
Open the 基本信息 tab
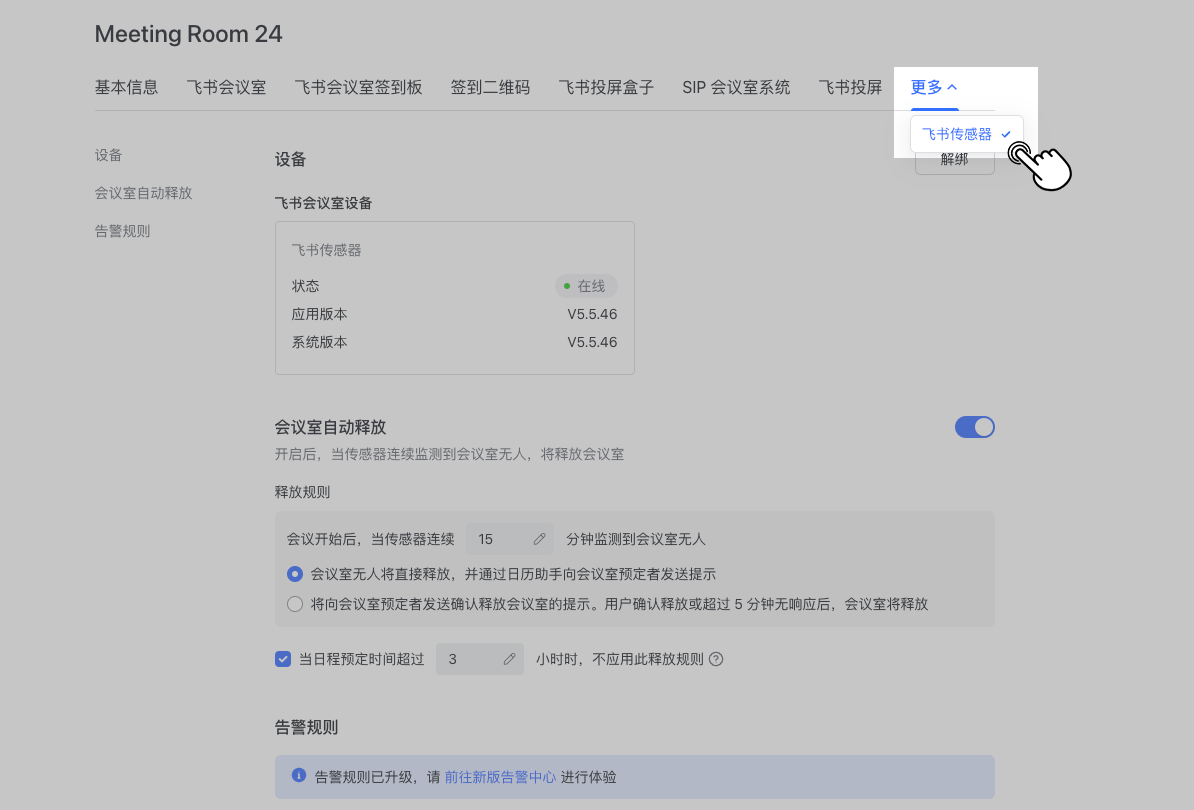coord(126,88)
